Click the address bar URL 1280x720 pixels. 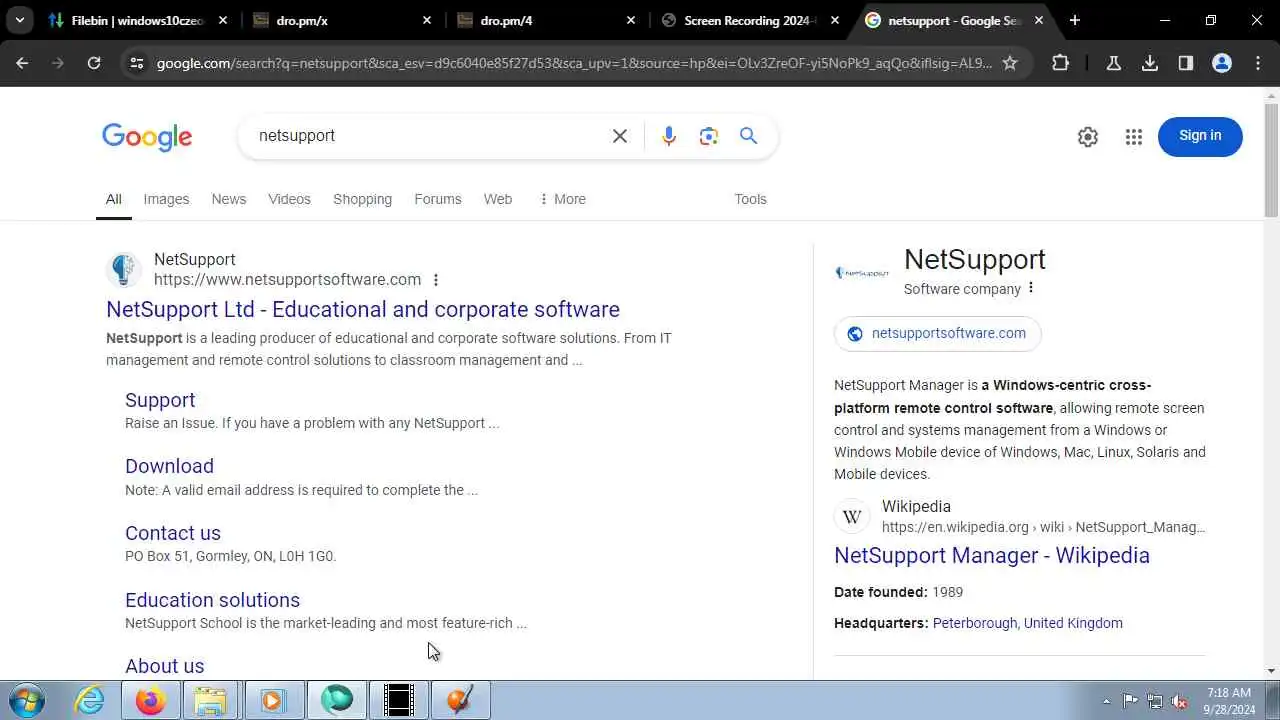point(574,63)
